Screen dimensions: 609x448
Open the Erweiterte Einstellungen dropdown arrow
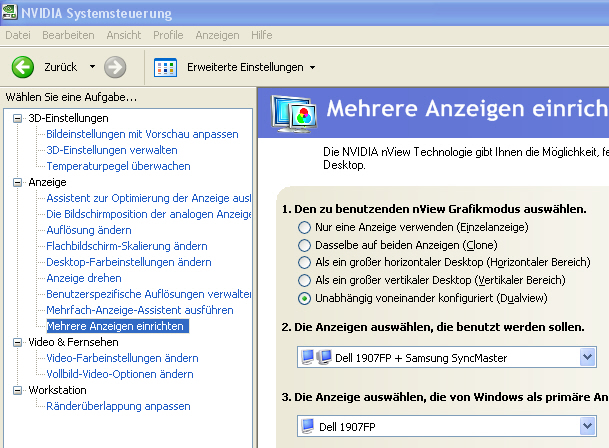pos(312,68)
